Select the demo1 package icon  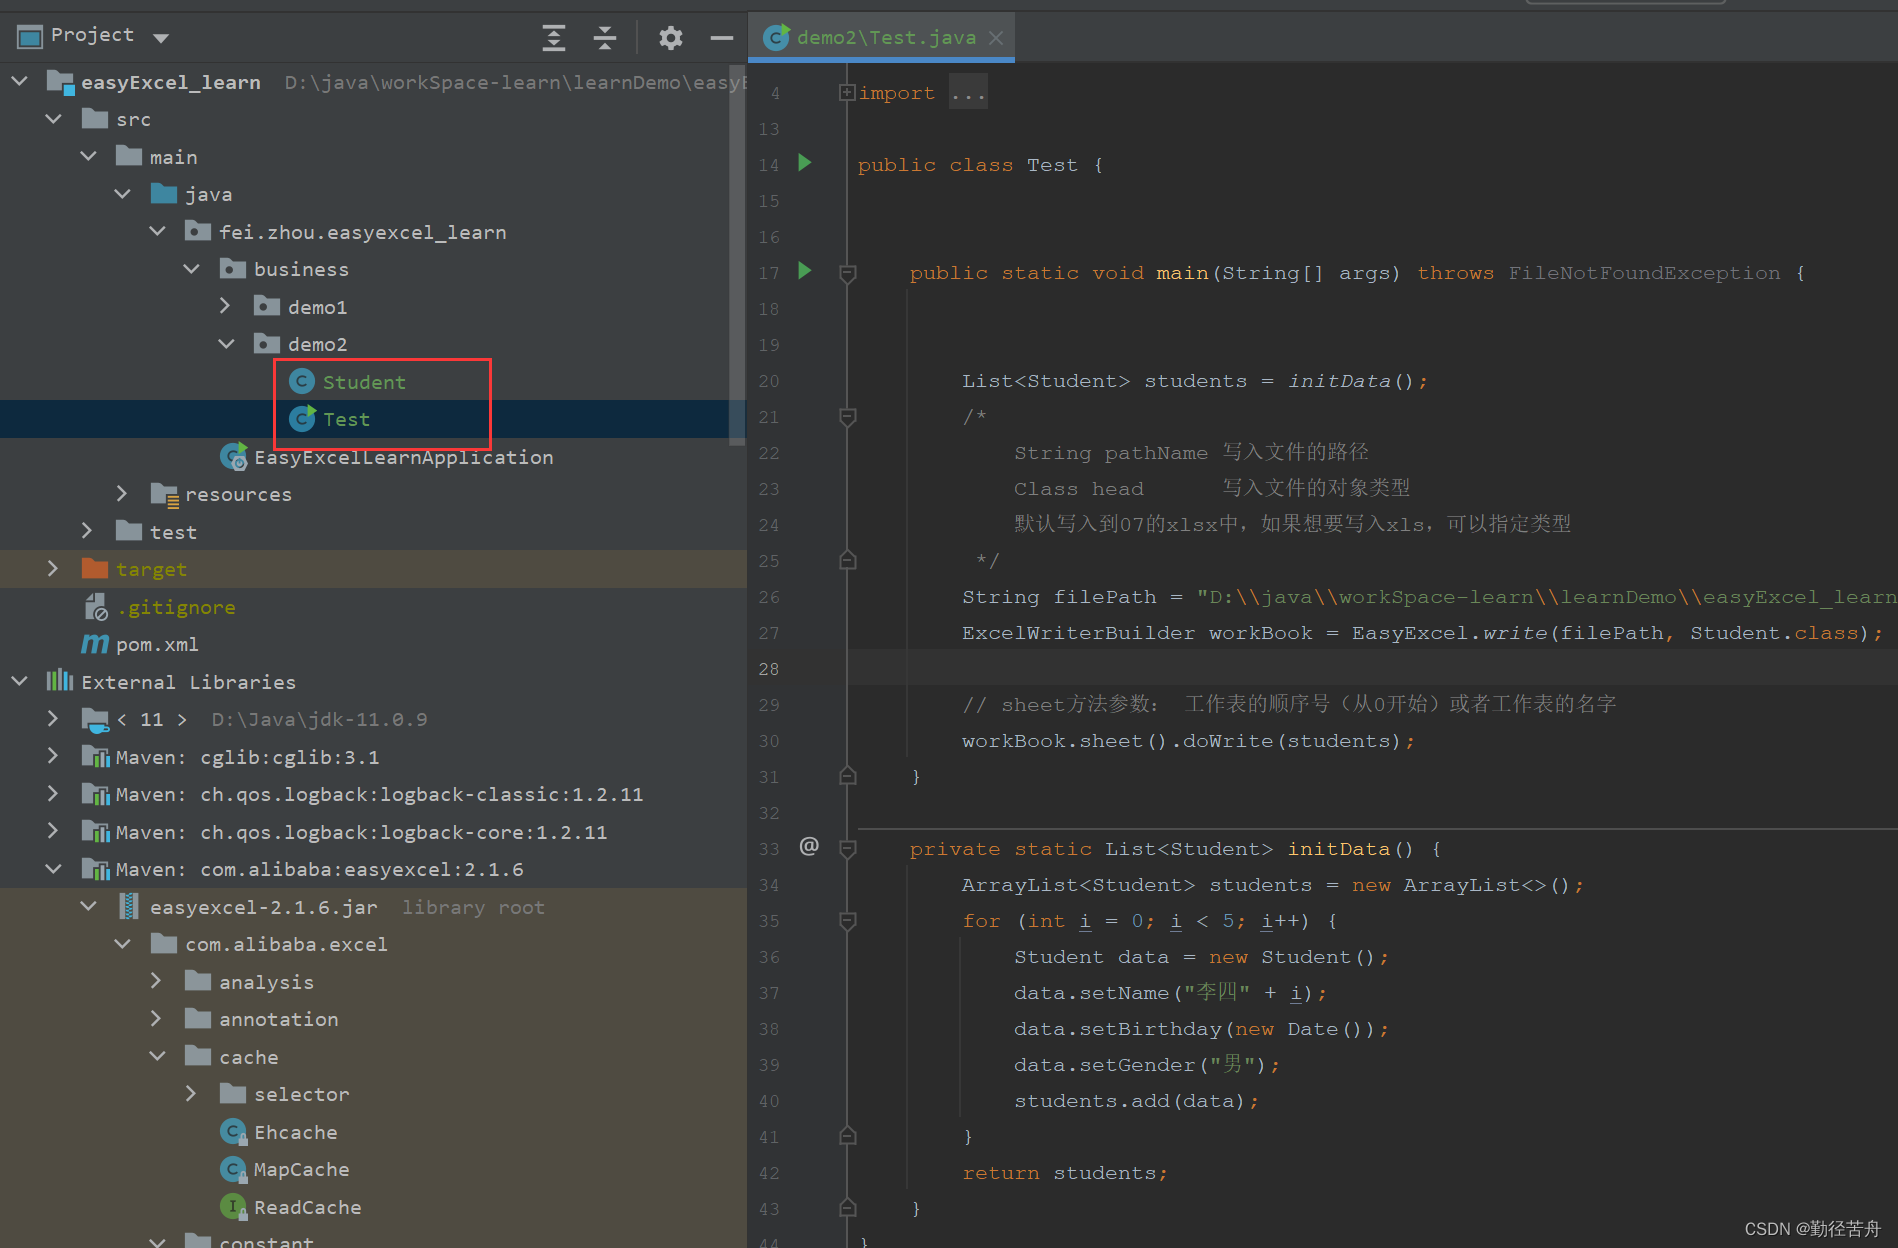pyautogui.click(x=267, y=306)
